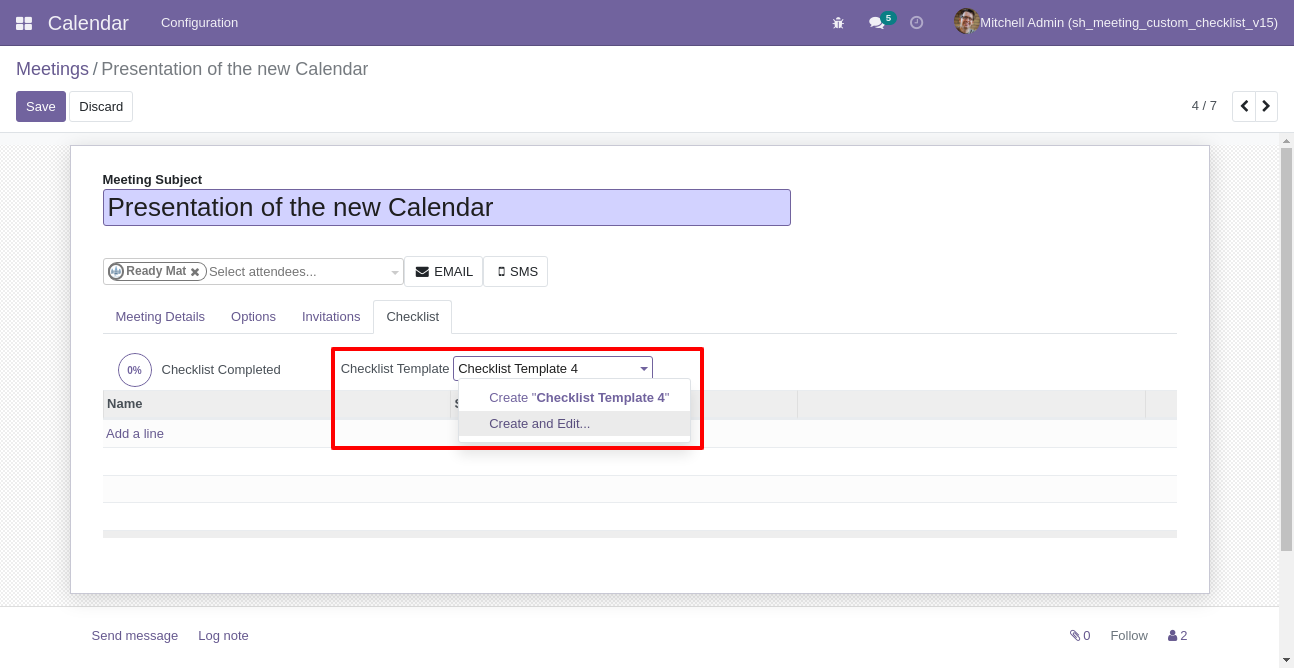The width and height of the screenshot is (1294, 668).
Task: Choose Create and Edit... option
Action: coord(539,424)
